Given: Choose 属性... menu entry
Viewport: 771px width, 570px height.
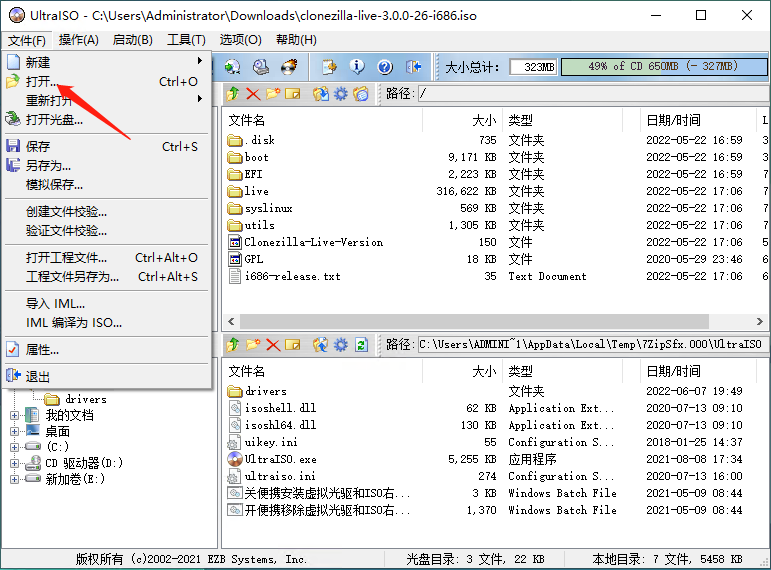Looking at the screenshot, I should 107,350.
